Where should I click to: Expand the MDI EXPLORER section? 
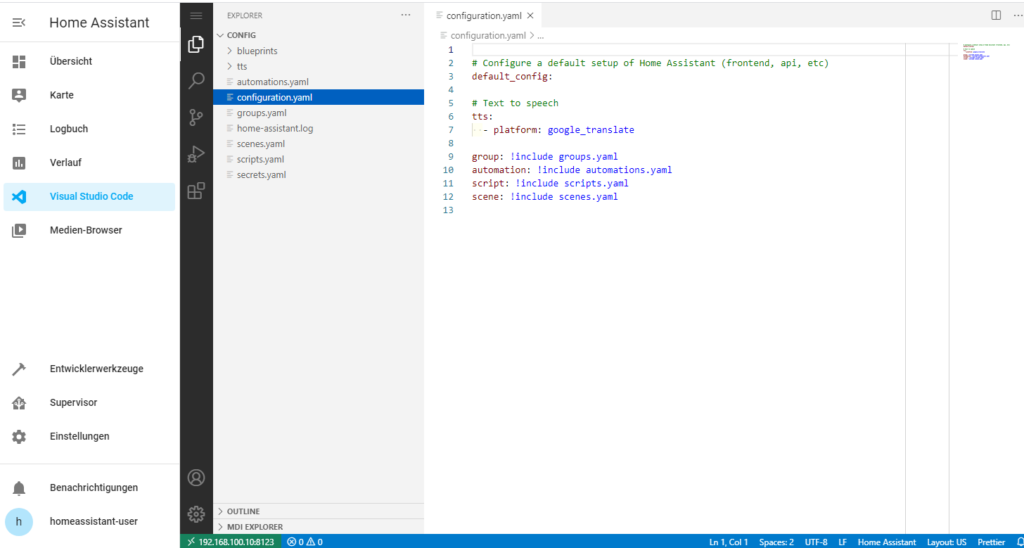pos(318,526)
